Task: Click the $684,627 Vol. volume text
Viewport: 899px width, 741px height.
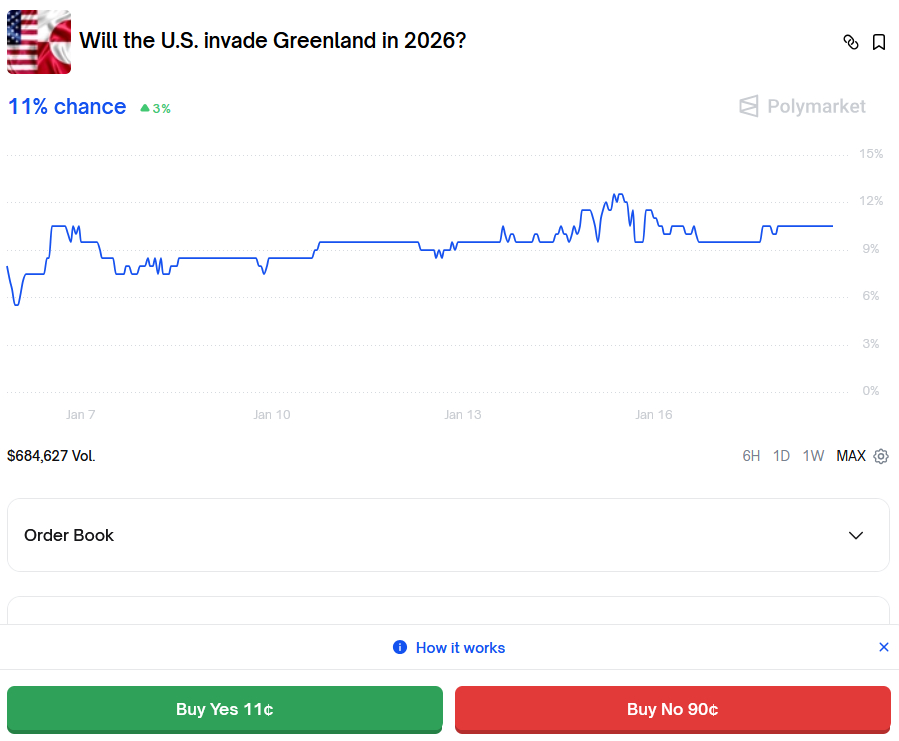Action: tap(51, 456)
